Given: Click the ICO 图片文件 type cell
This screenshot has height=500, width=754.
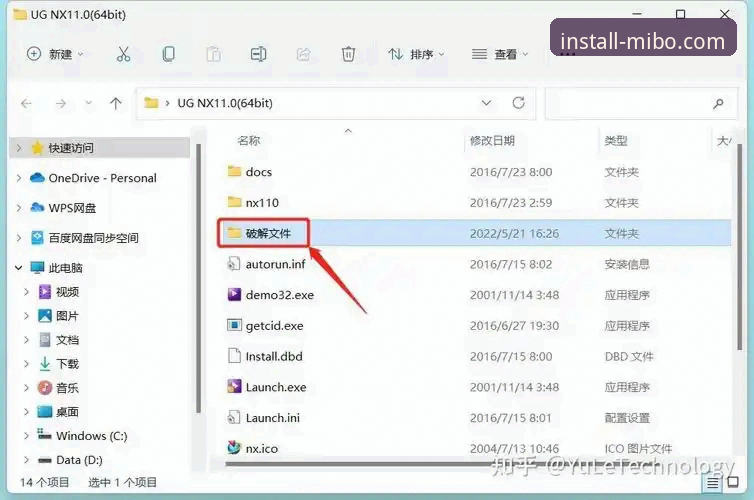Looking at the screenshot, I should point(638,449).
